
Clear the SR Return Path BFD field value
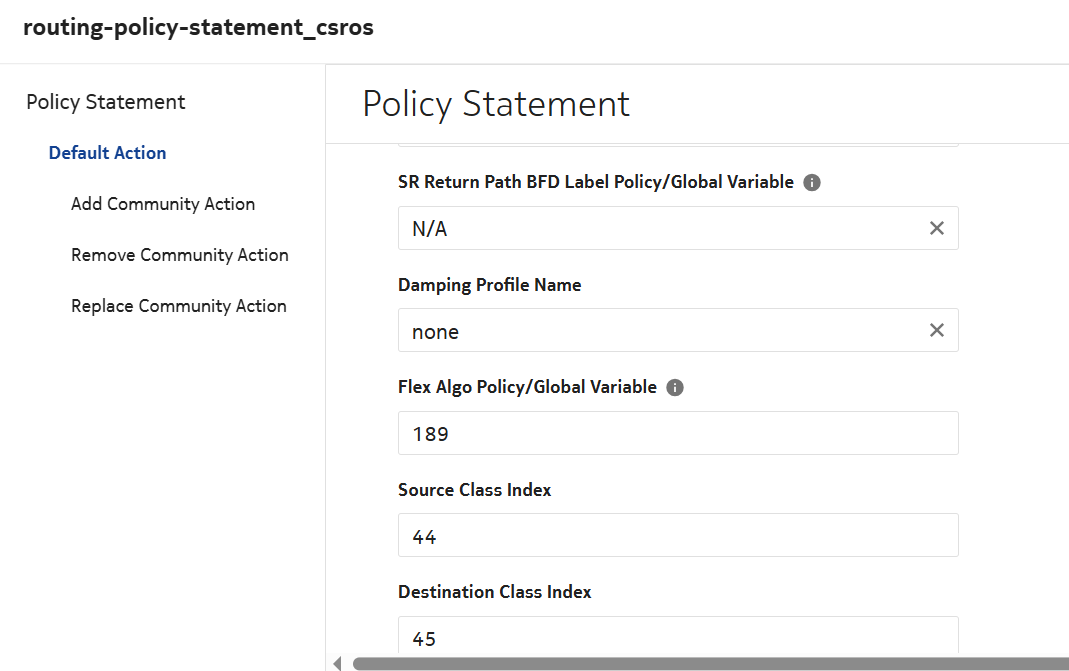pos(936,228)
